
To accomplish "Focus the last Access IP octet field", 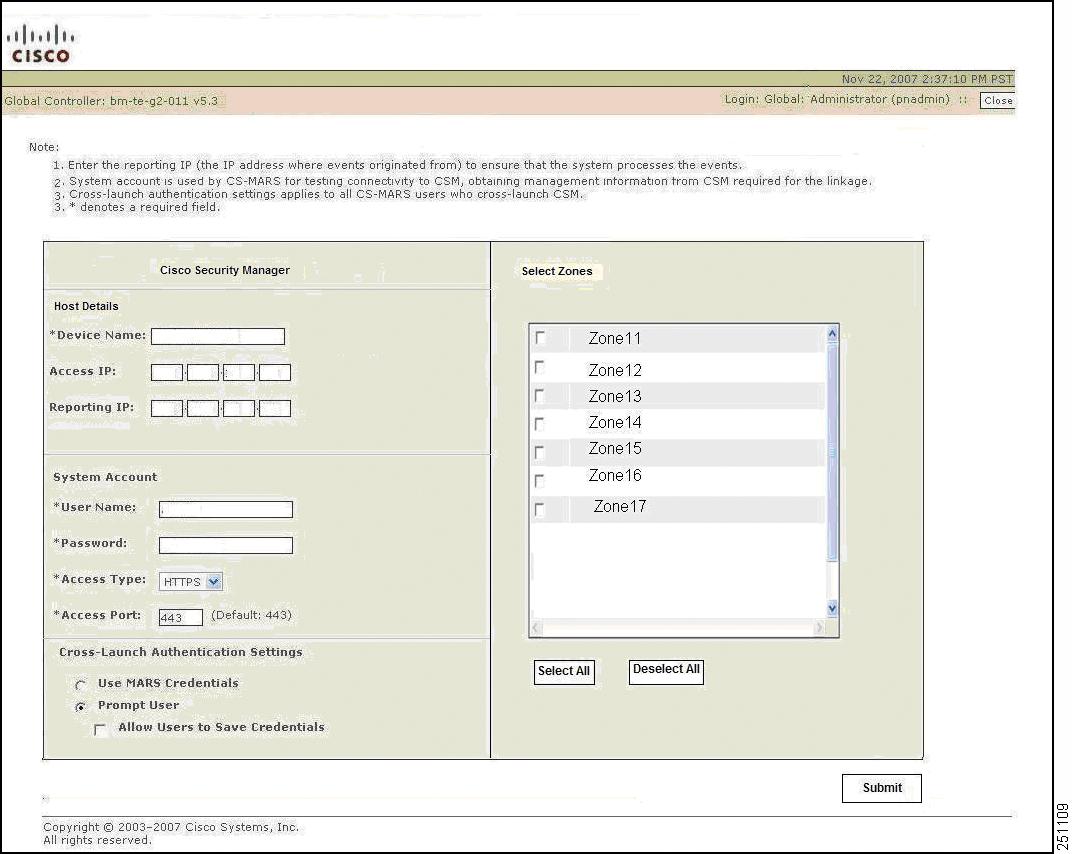I will [275, 373].
